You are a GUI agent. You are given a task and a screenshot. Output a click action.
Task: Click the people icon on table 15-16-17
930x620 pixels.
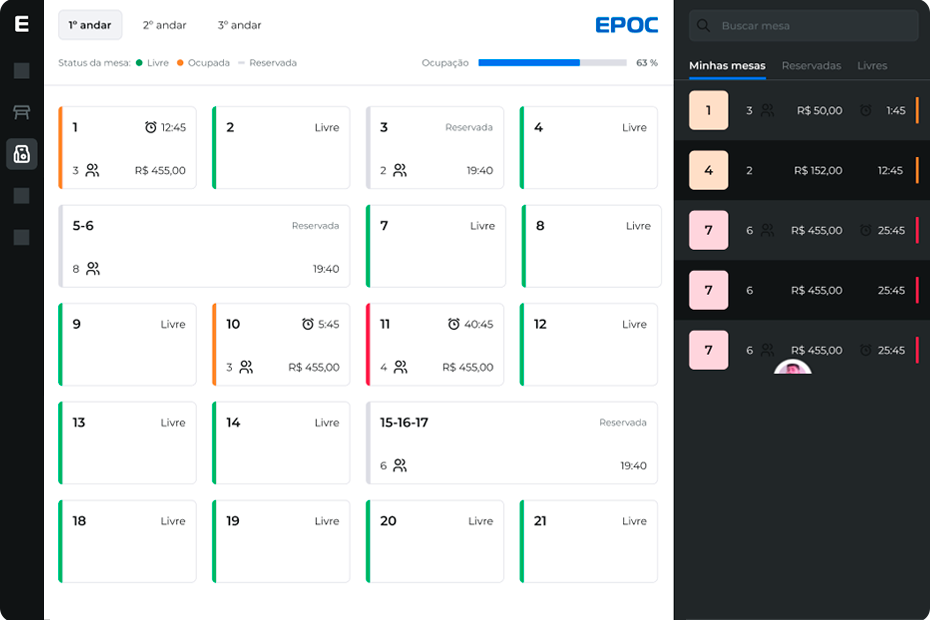(x=400, y=465)
